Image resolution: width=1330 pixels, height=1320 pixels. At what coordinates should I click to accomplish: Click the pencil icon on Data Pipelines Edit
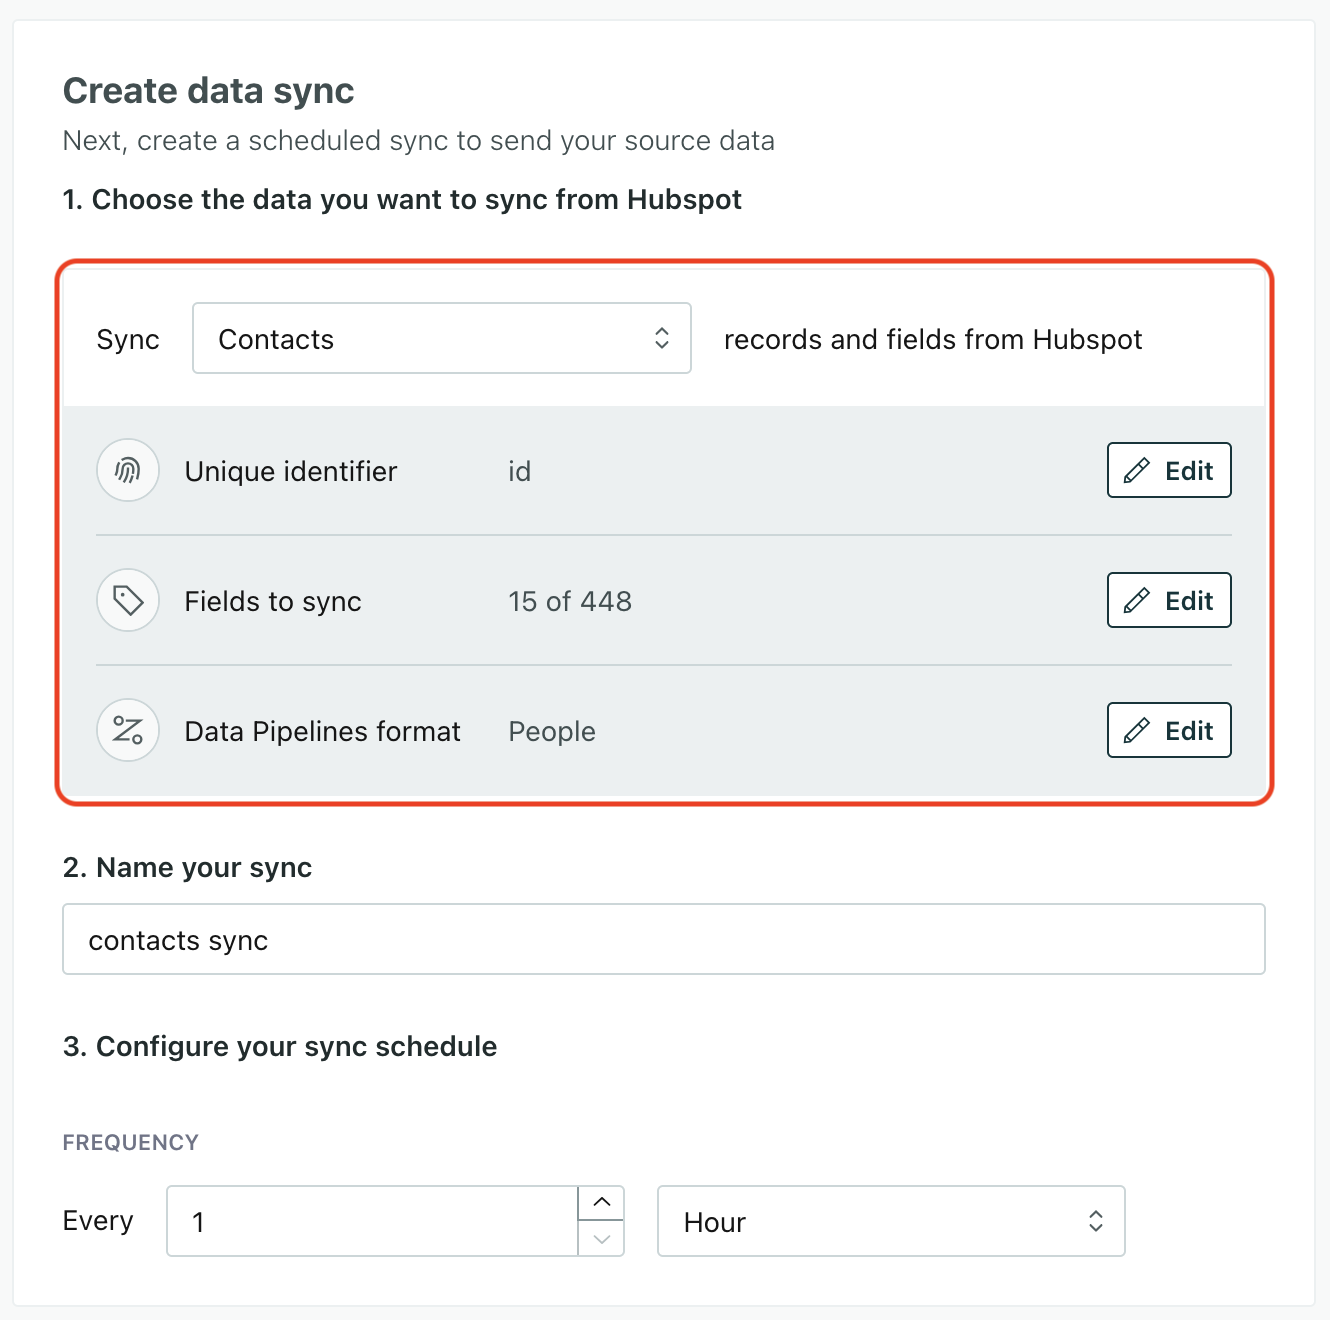tap(1137, 730)
